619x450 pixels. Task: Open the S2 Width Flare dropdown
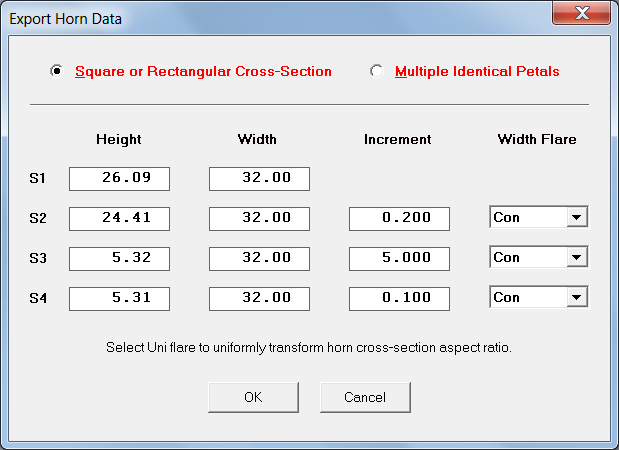pyautogui.click(x=577, y=217)
